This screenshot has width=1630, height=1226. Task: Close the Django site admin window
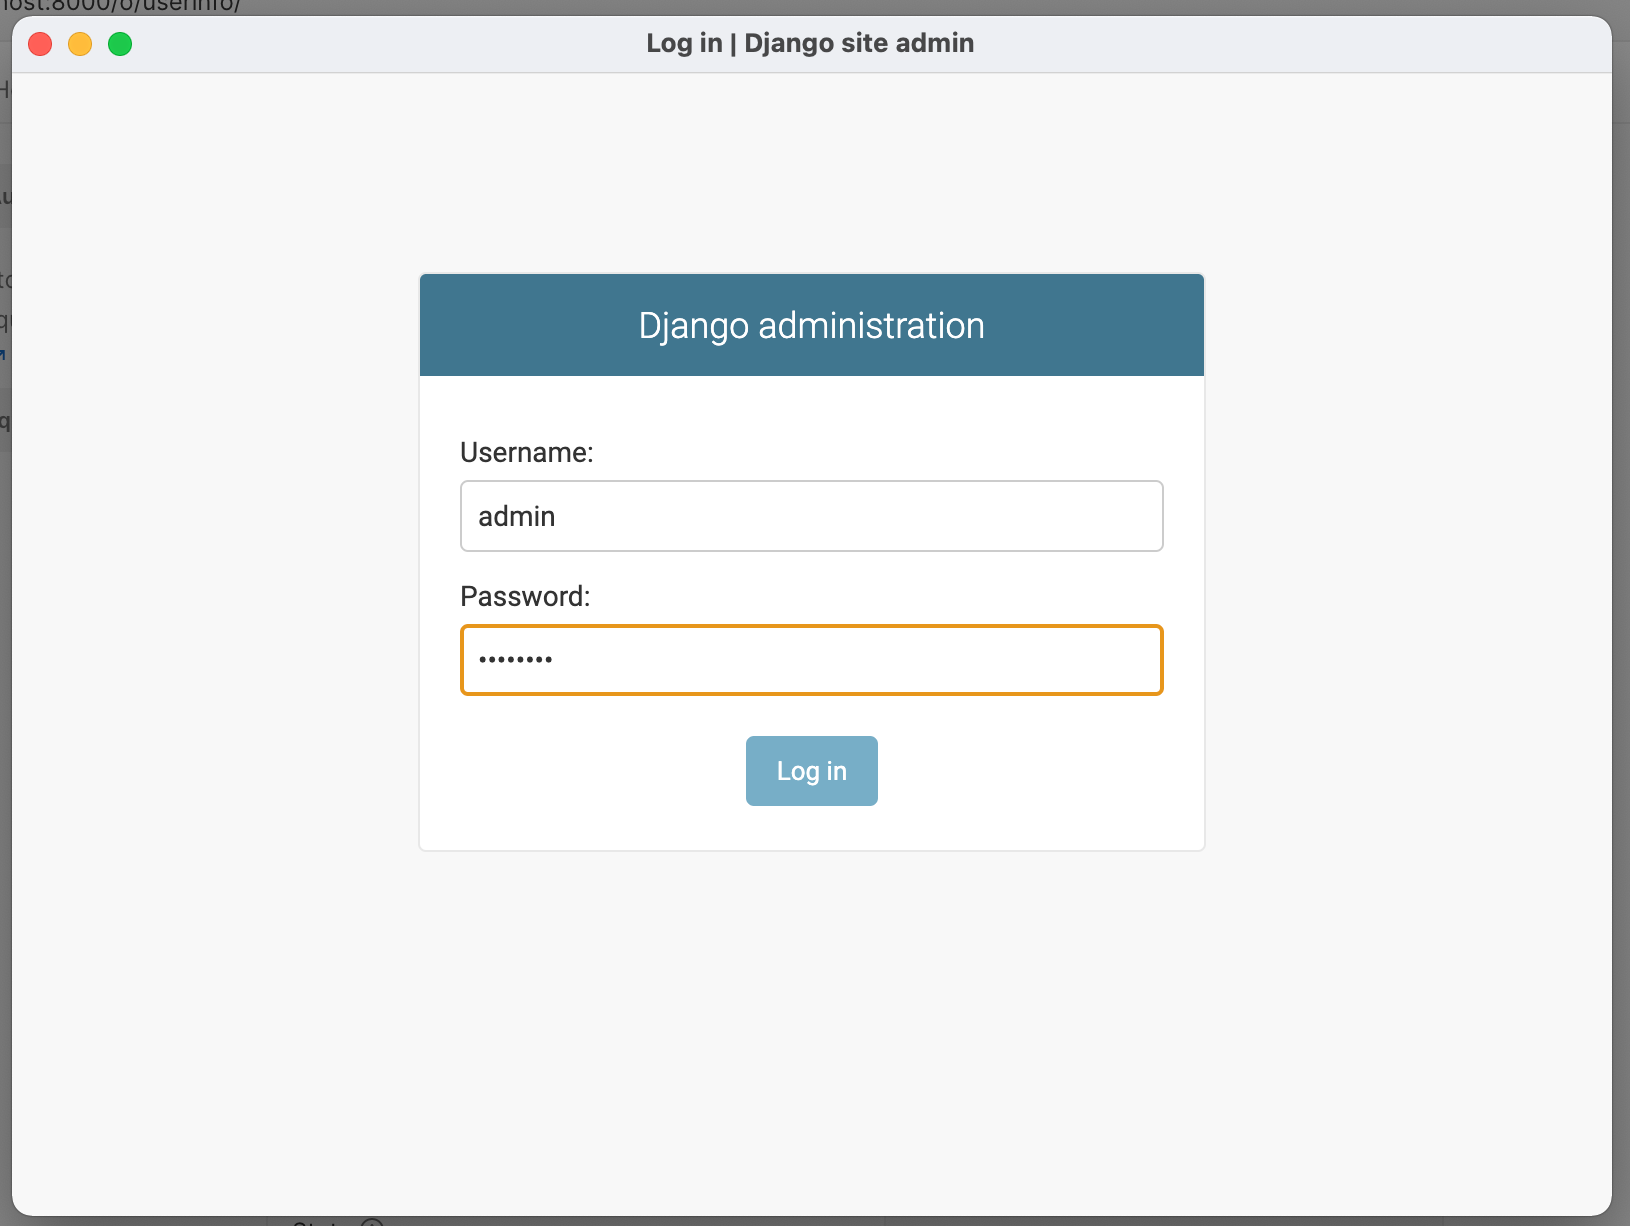(x=40, y=44)
